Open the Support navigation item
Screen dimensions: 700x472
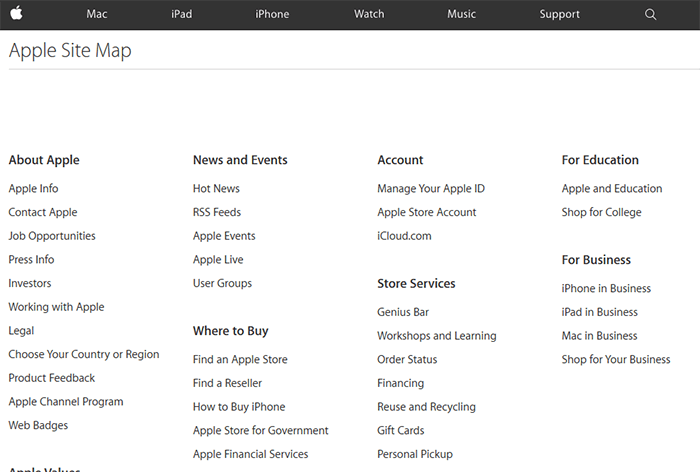559,14
